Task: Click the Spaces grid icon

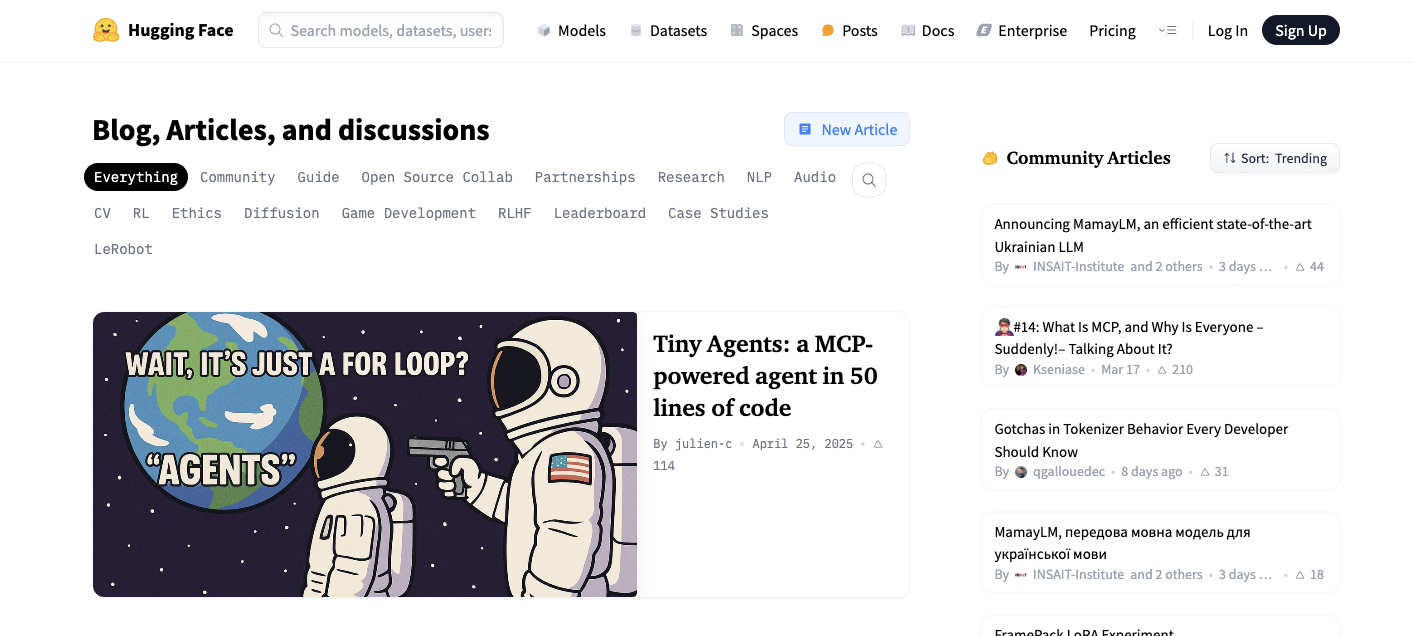Action: pos(737,31)
